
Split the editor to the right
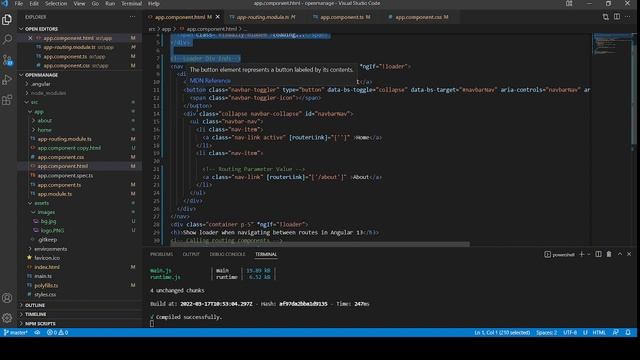click(617, 17)
